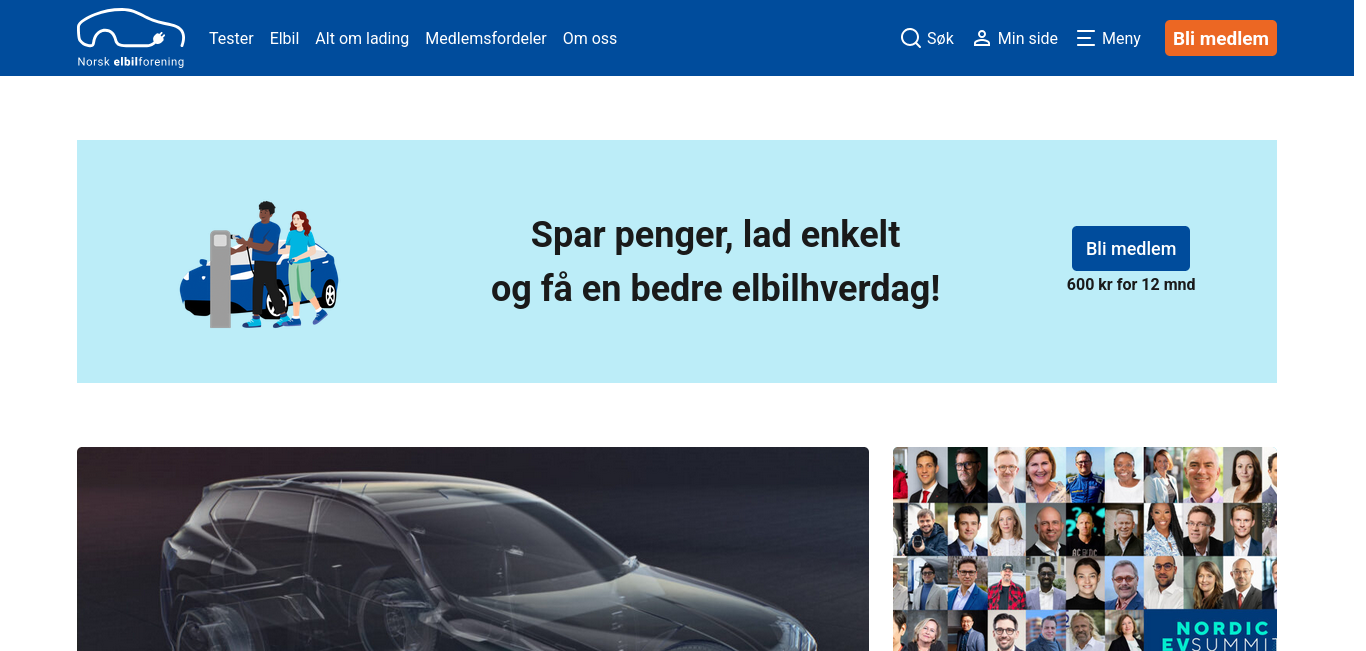
Task: Click the hamburger Meny icon
Action: [1085, 38]
